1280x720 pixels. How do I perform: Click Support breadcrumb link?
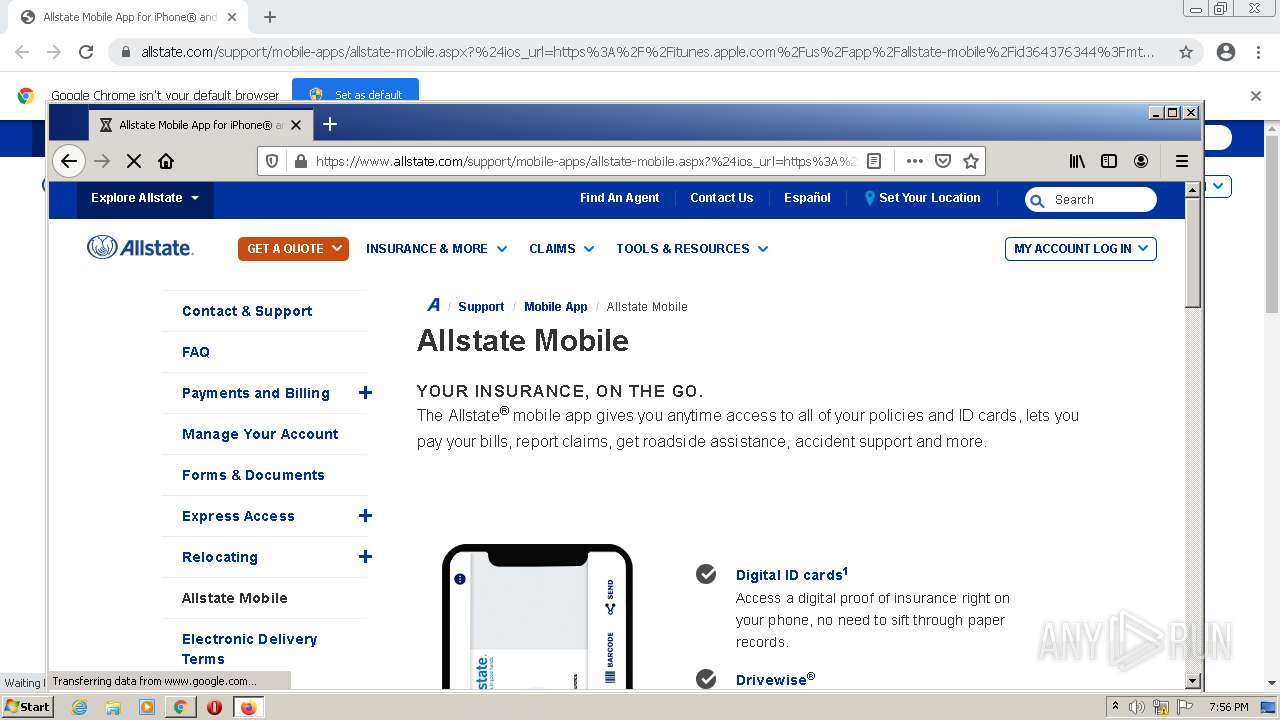[481, 307]
